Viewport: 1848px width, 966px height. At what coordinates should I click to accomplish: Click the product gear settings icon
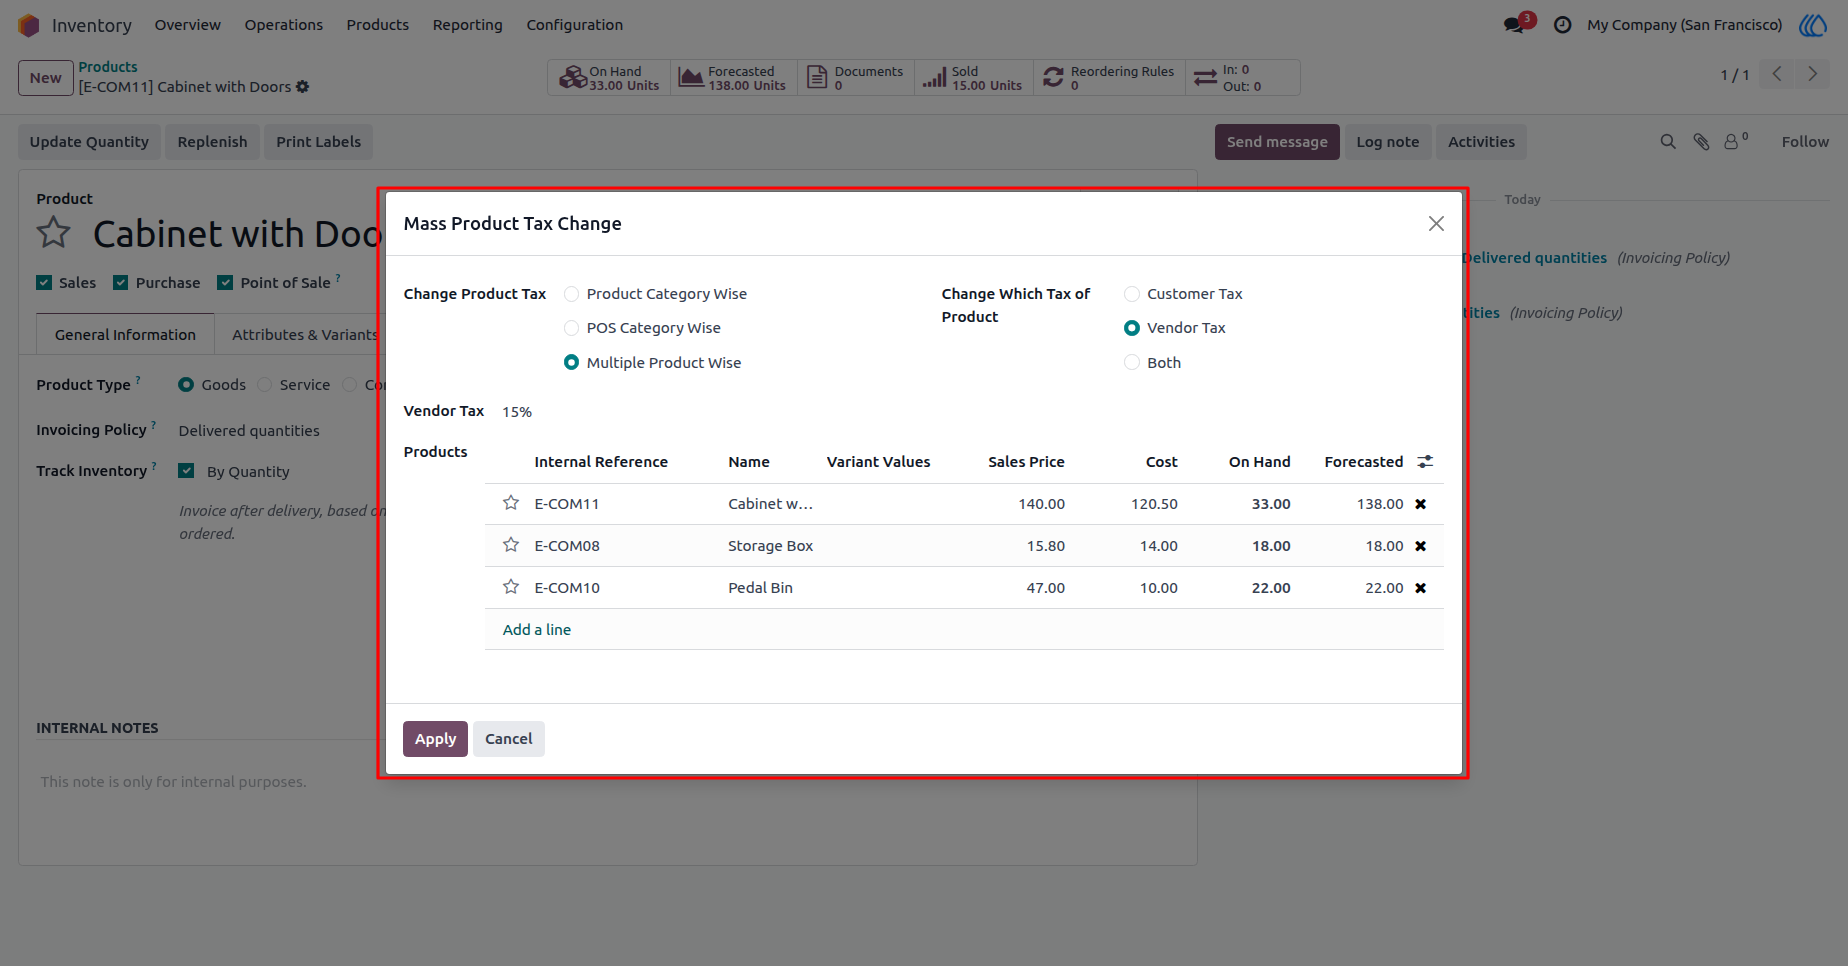click(x=303, y=87)
